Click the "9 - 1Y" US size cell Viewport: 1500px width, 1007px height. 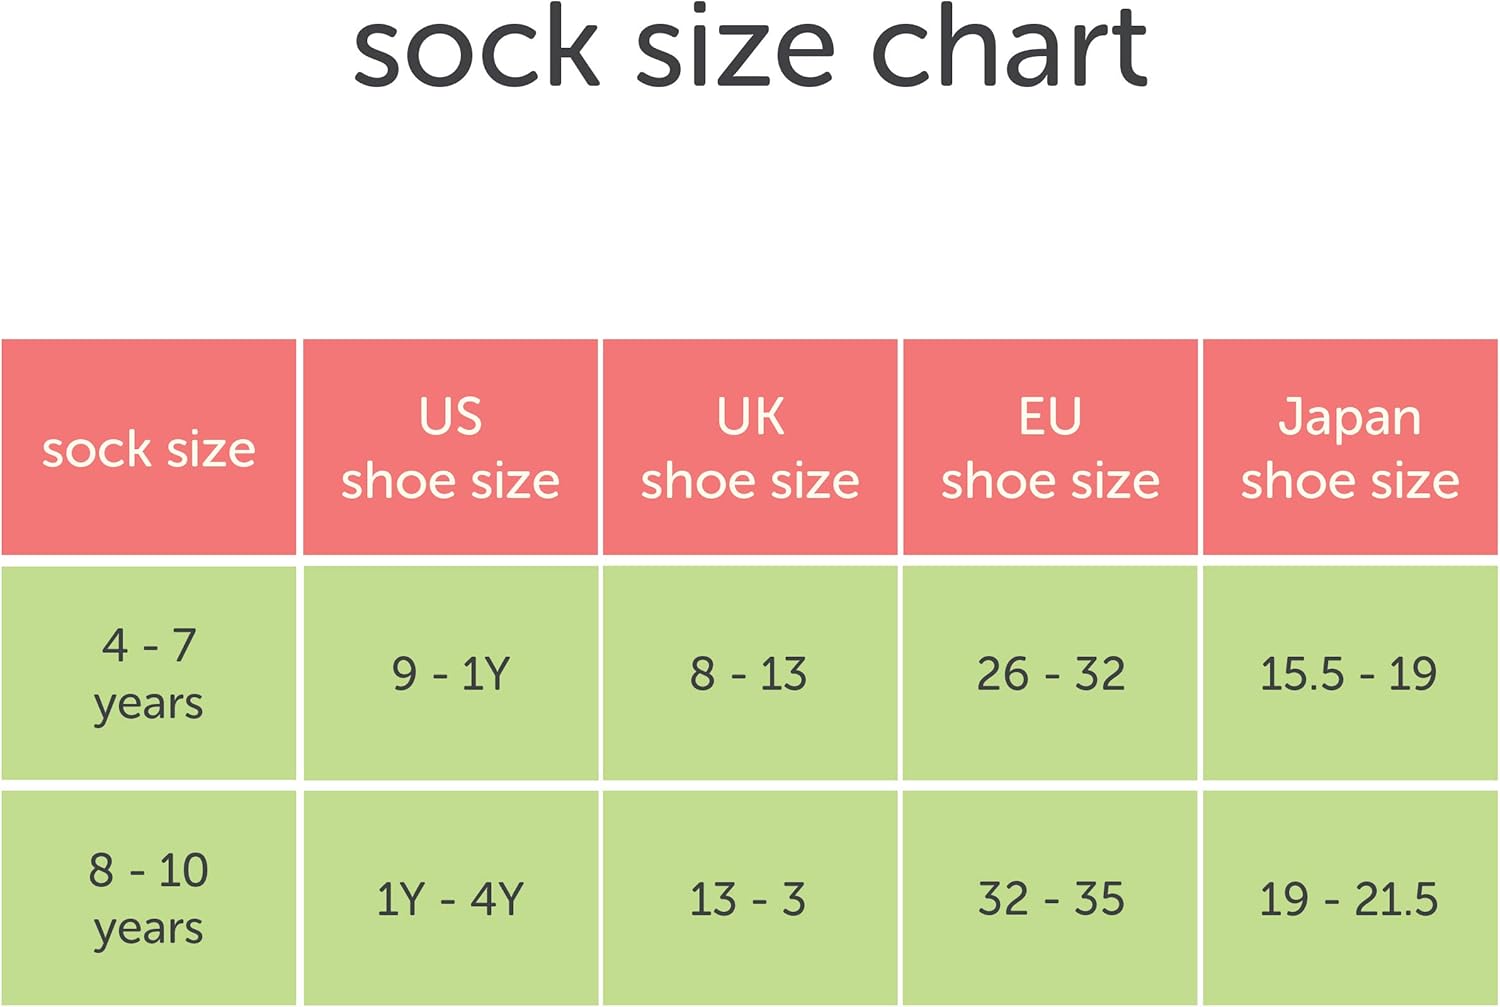pyautogui.click(x=450, y=674)
